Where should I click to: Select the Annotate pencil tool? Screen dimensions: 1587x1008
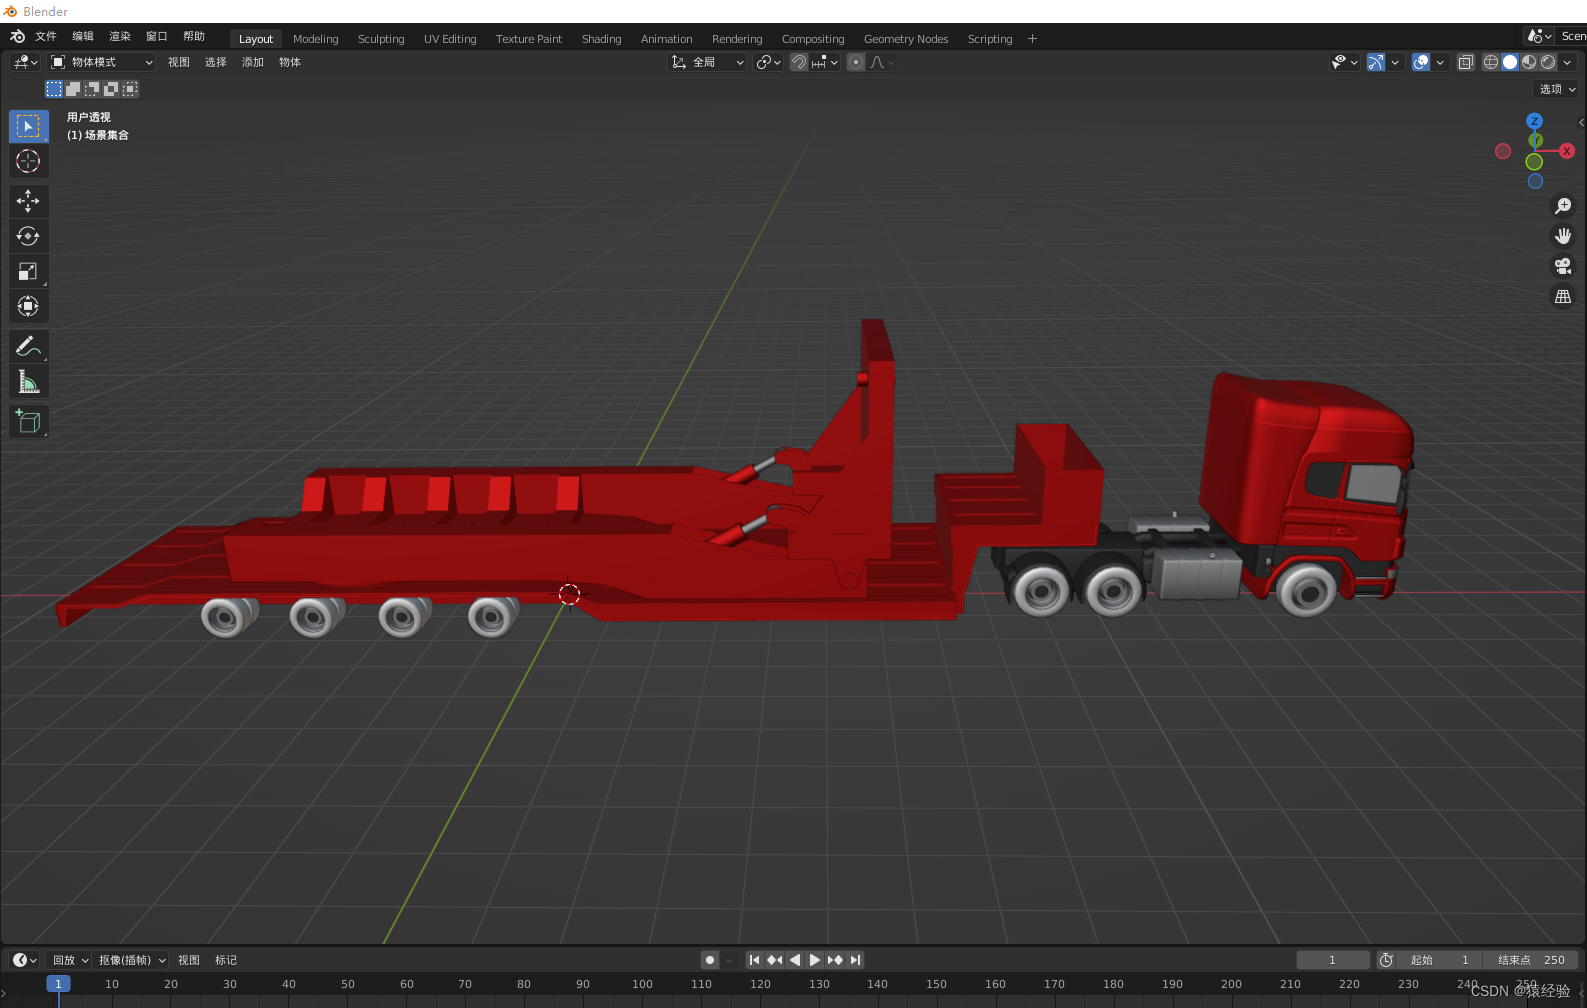tap(28, 346)
